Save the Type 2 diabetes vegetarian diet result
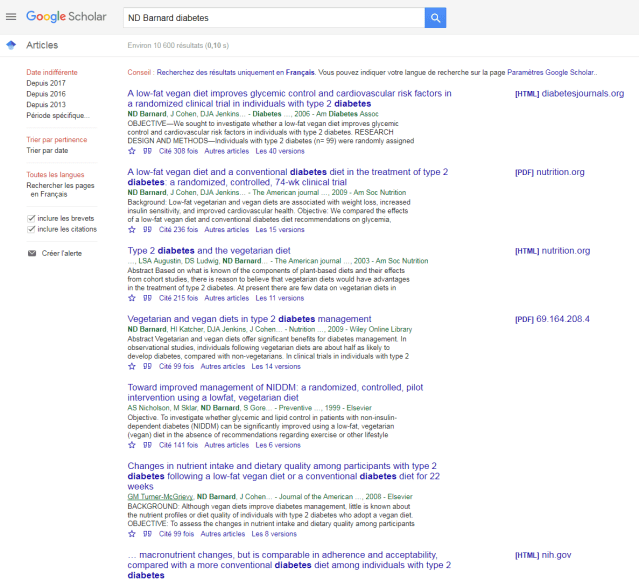This screenshot has height=581, width=639. coord(132,298)
